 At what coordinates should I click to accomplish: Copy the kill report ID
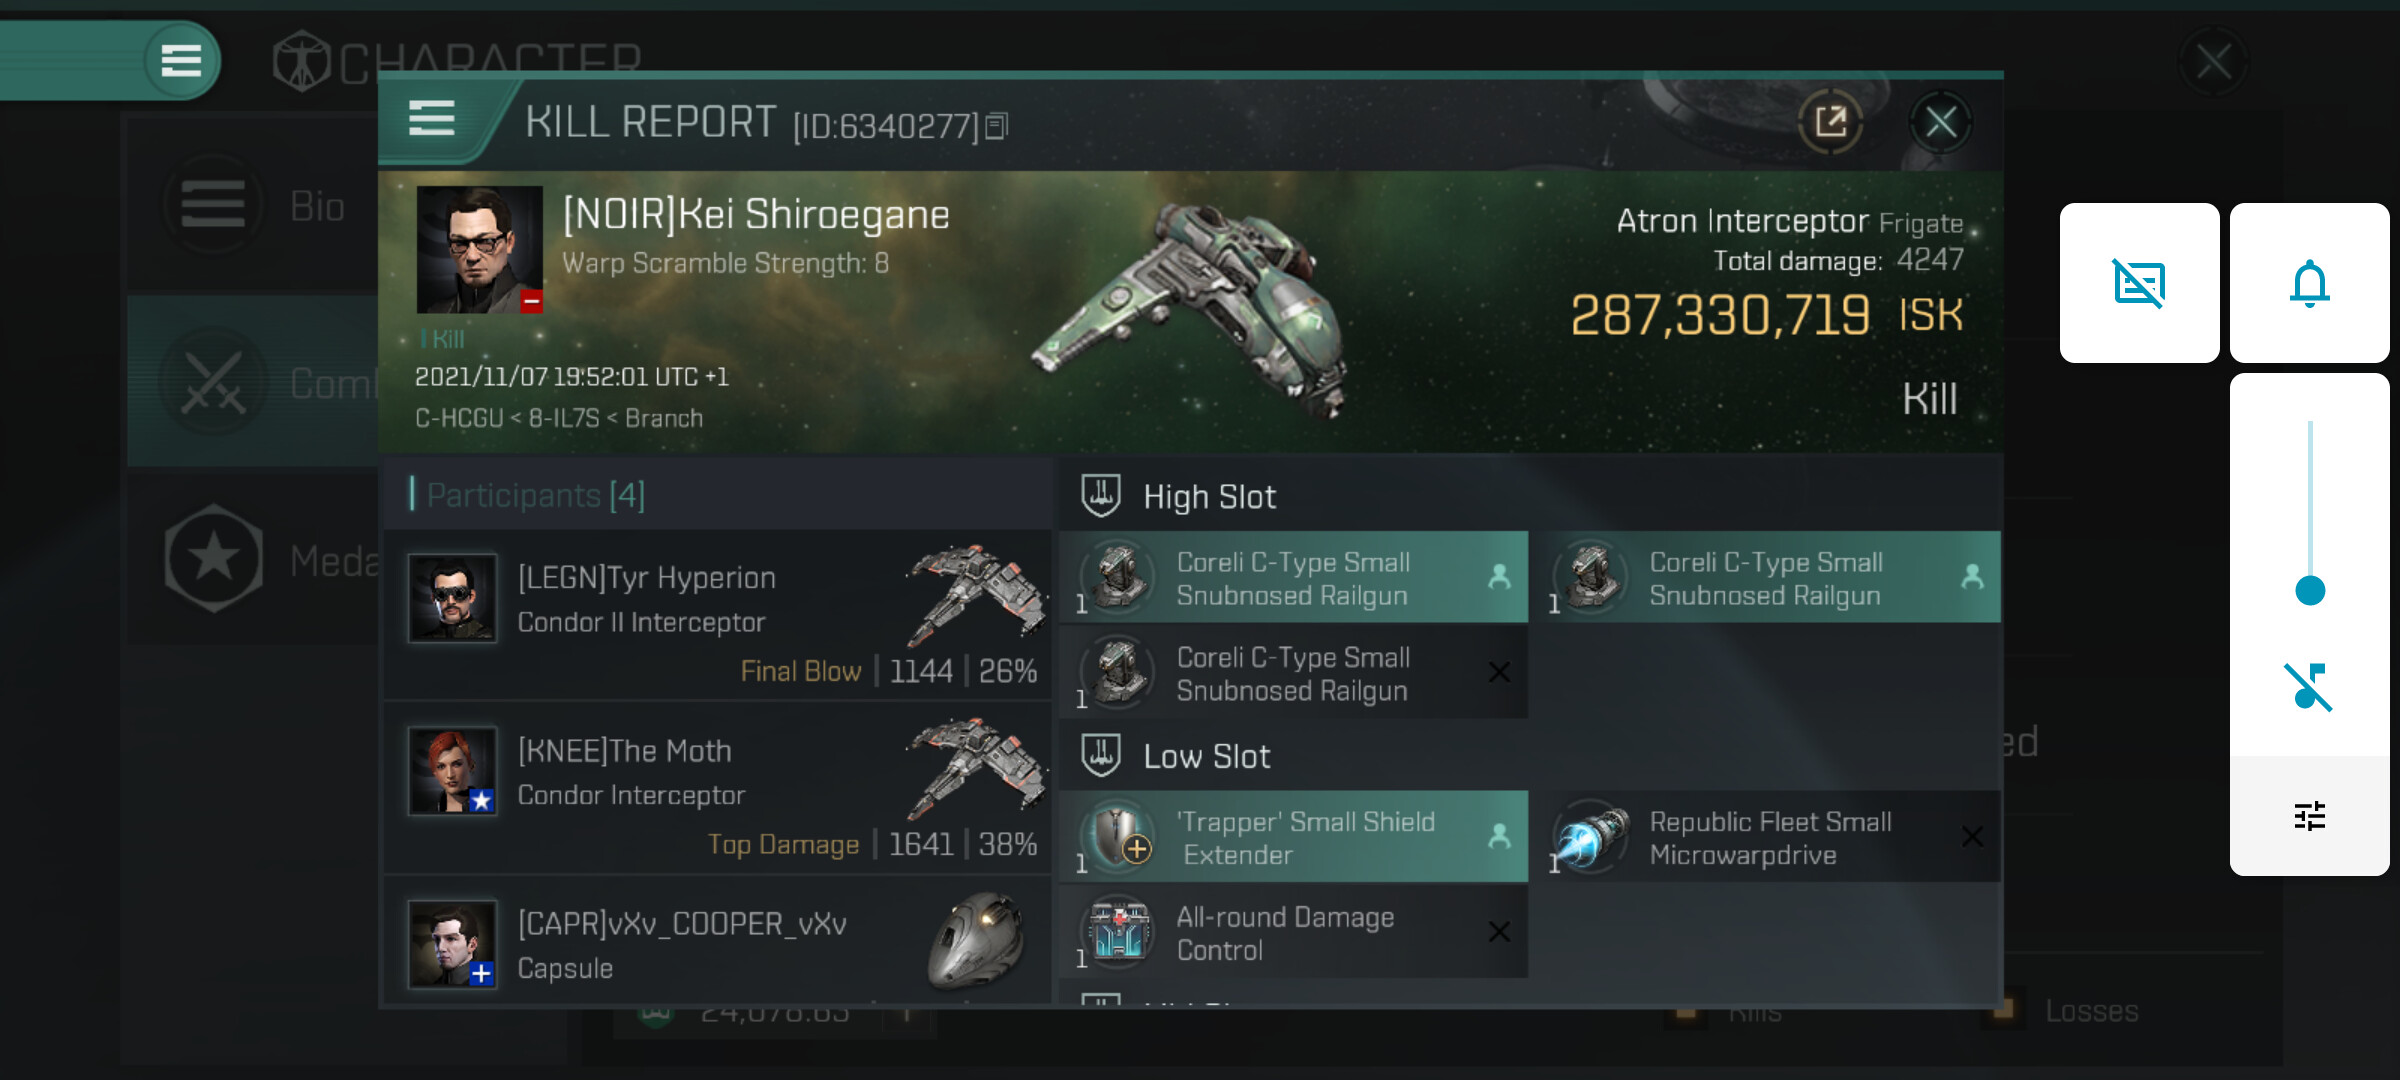coord(996,126)
